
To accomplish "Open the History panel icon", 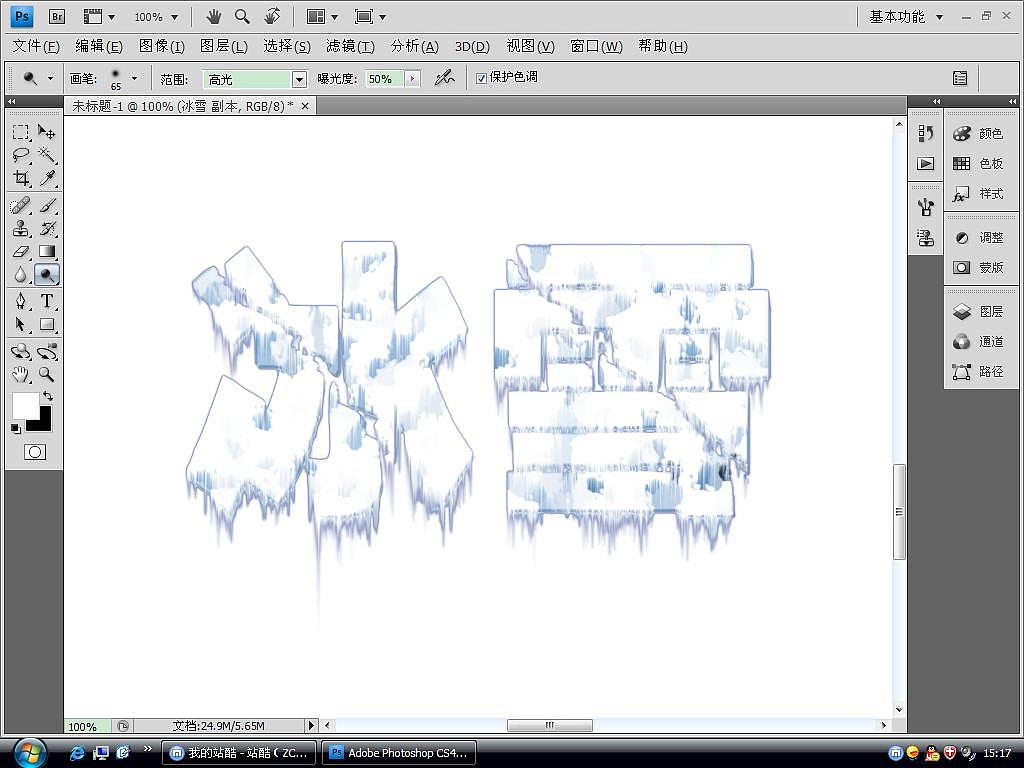I will tap(925, 133).
